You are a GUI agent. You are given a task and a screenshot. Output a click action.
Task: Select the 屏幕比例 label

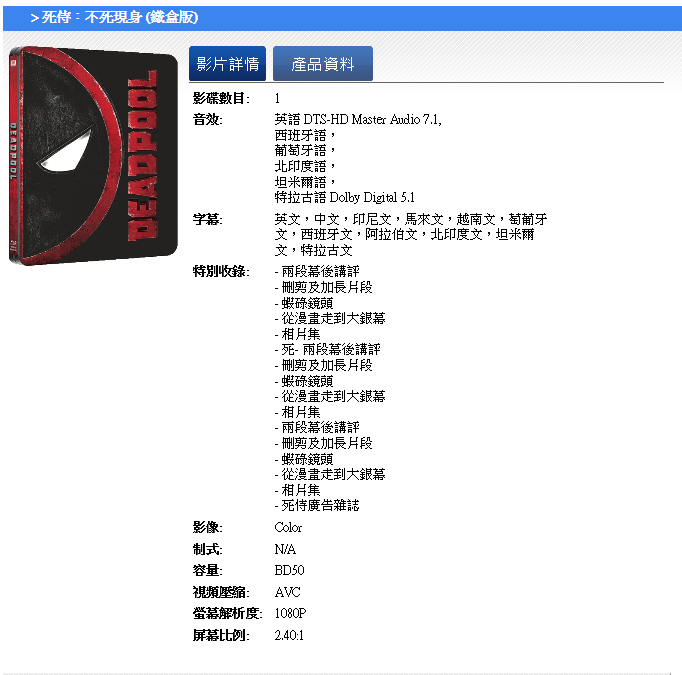[221, 635]
